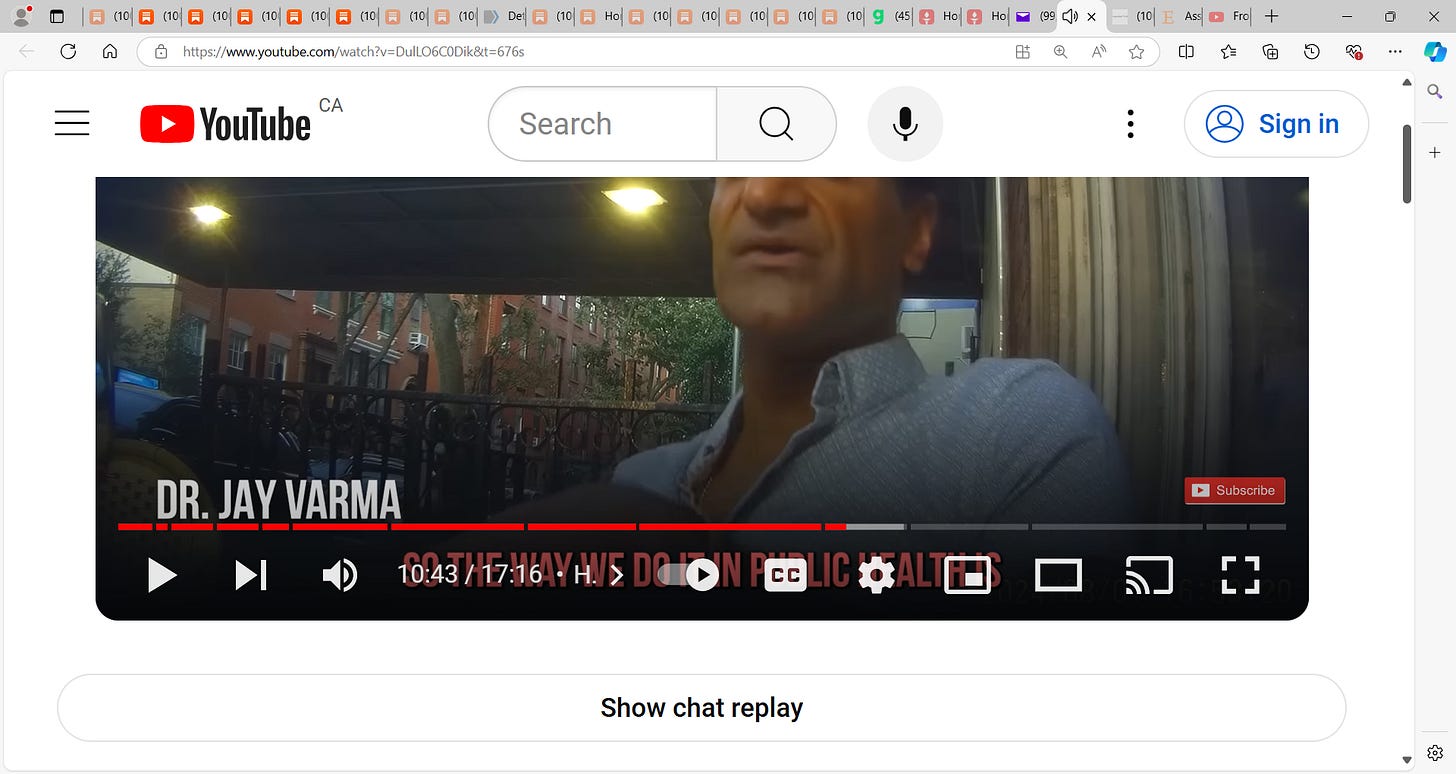
Task: Play the YouTube video
Action: pyautogui.click(x=162, y=575)
